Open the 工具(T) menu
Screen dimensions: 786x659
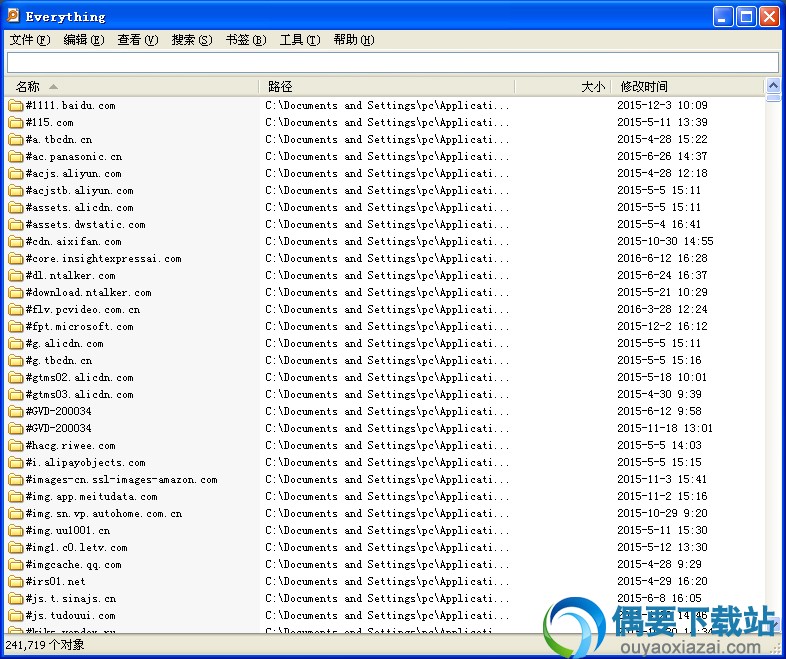click(x=300, y=40)
